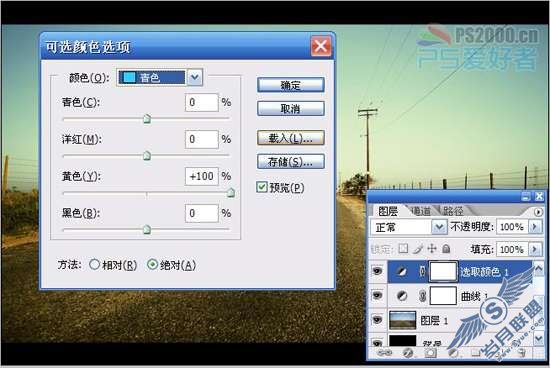
Task: Hide the 图层 1 layer visibility eye
Action: [377, 320]
